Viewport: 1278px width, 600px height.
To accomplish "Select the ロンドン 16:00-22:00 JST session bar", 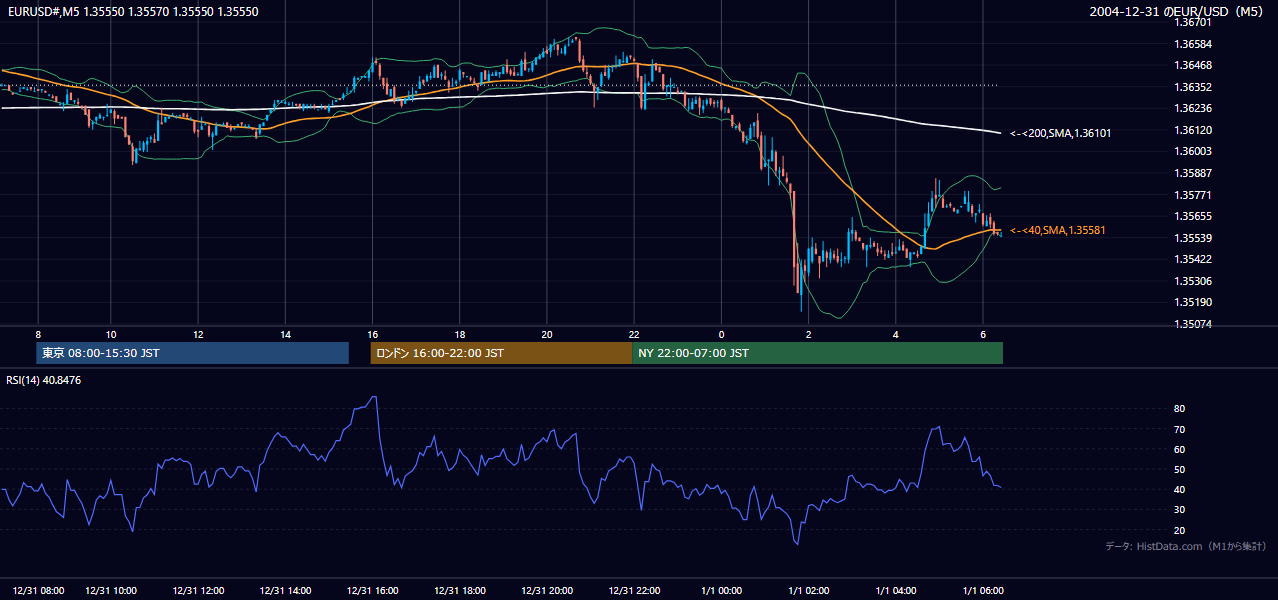I will [501, 353].
